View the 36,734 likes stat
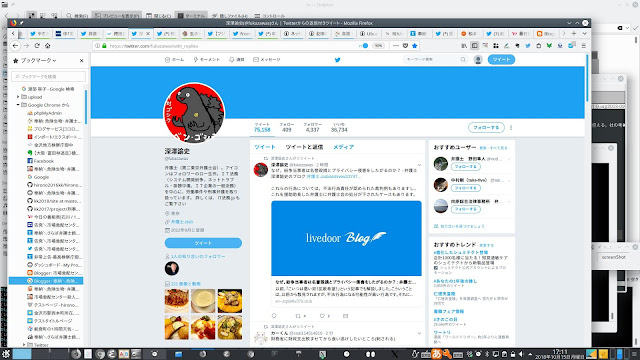 (339, 127)
